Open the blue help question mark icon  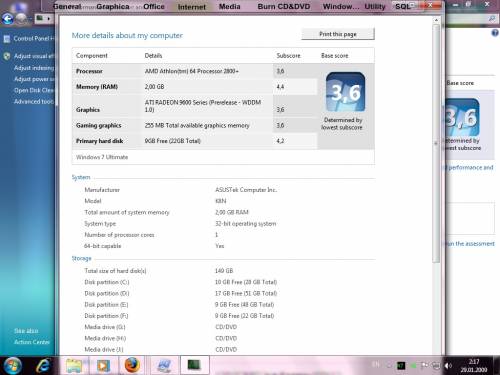[x=495, y=32]
